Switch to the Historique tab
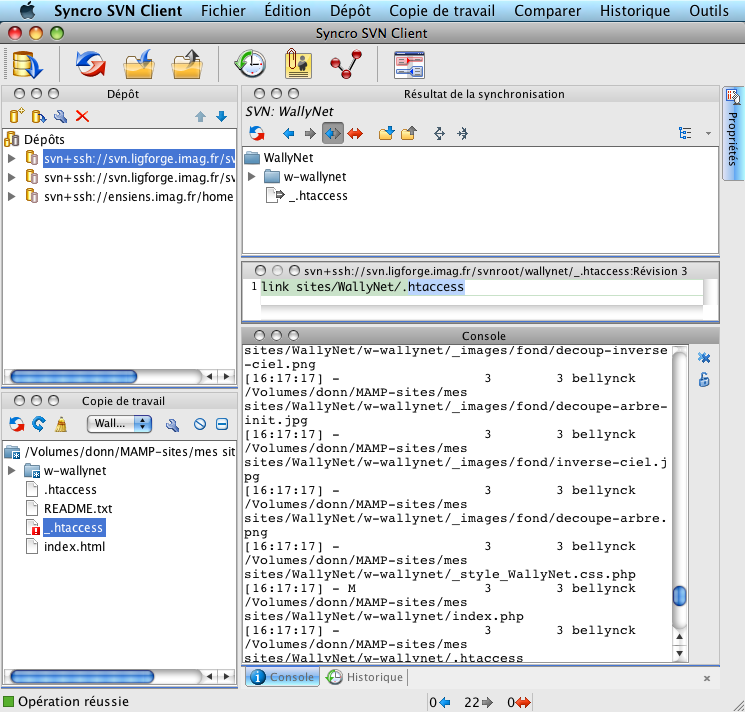745x712 pixels. 365,677
